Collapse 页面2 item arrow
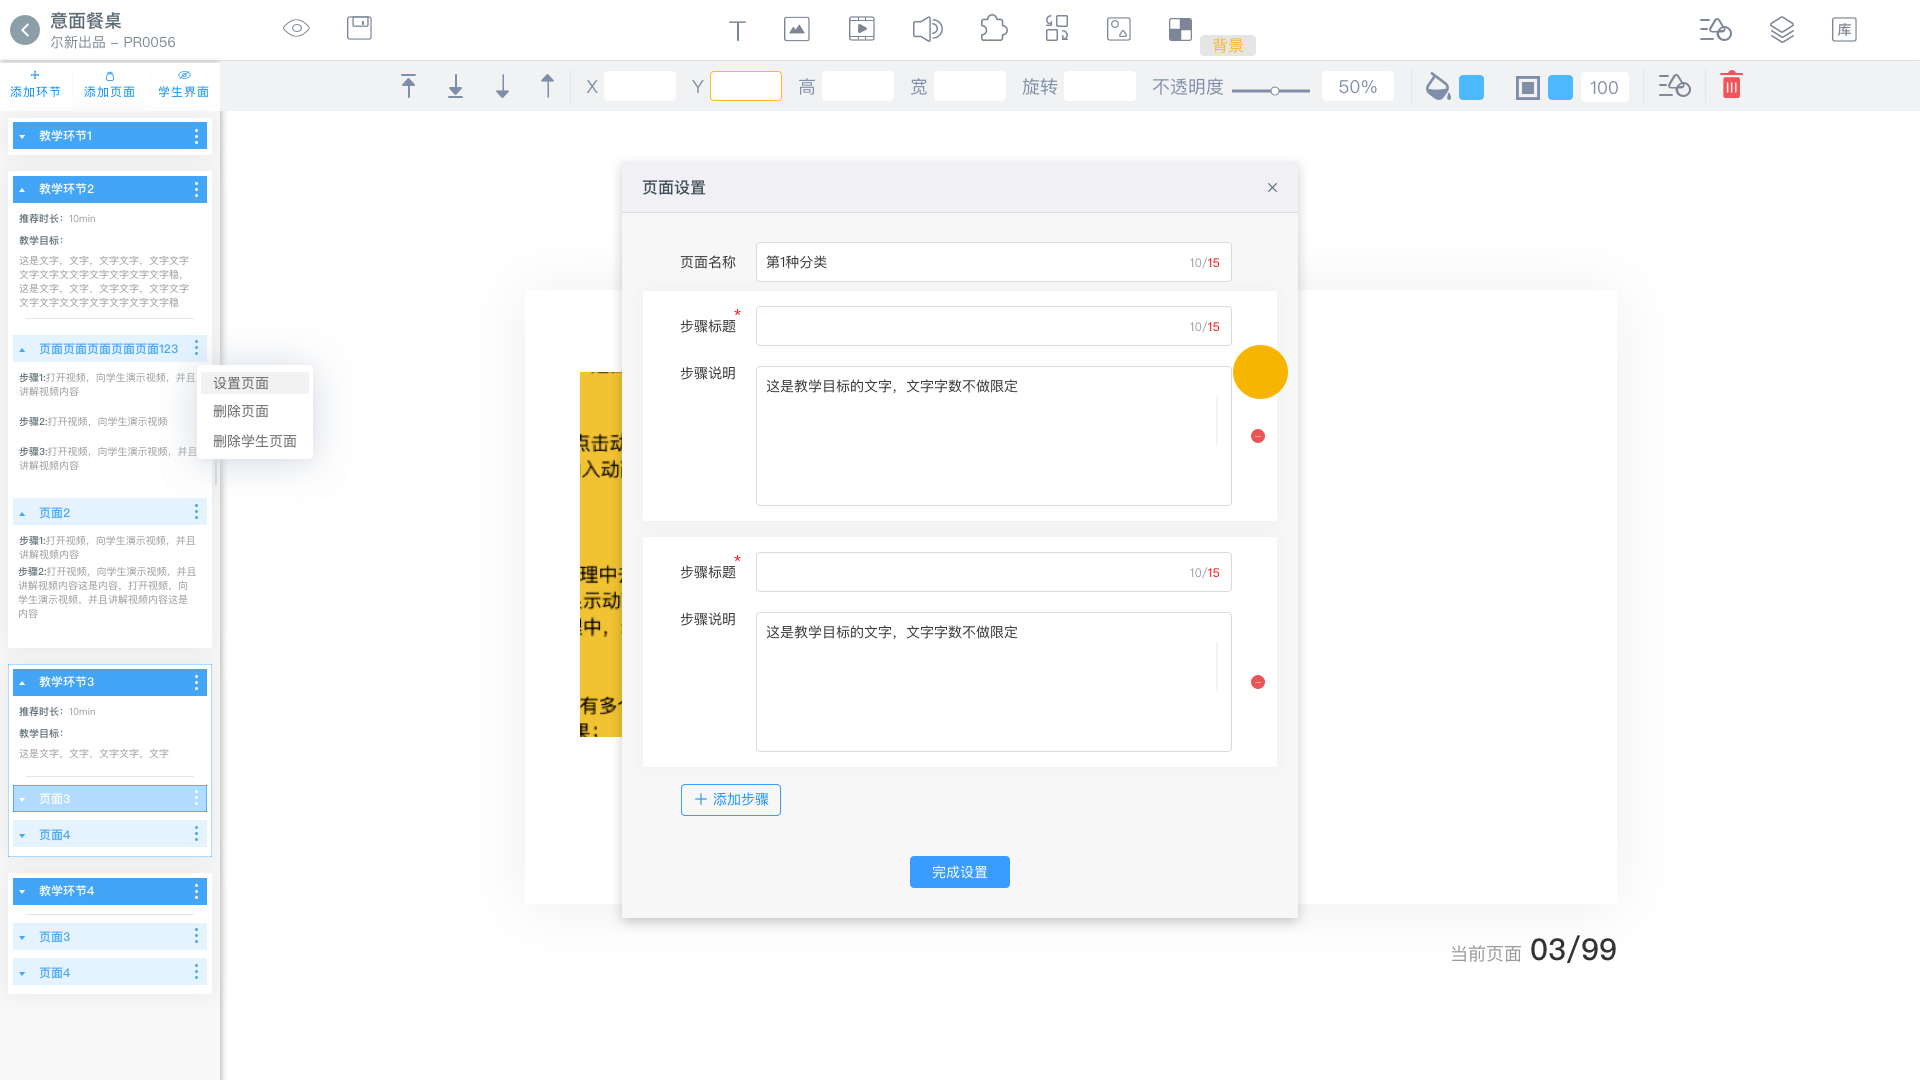This screenshot has width=1920, height=1080. click(x=22, y=514)
